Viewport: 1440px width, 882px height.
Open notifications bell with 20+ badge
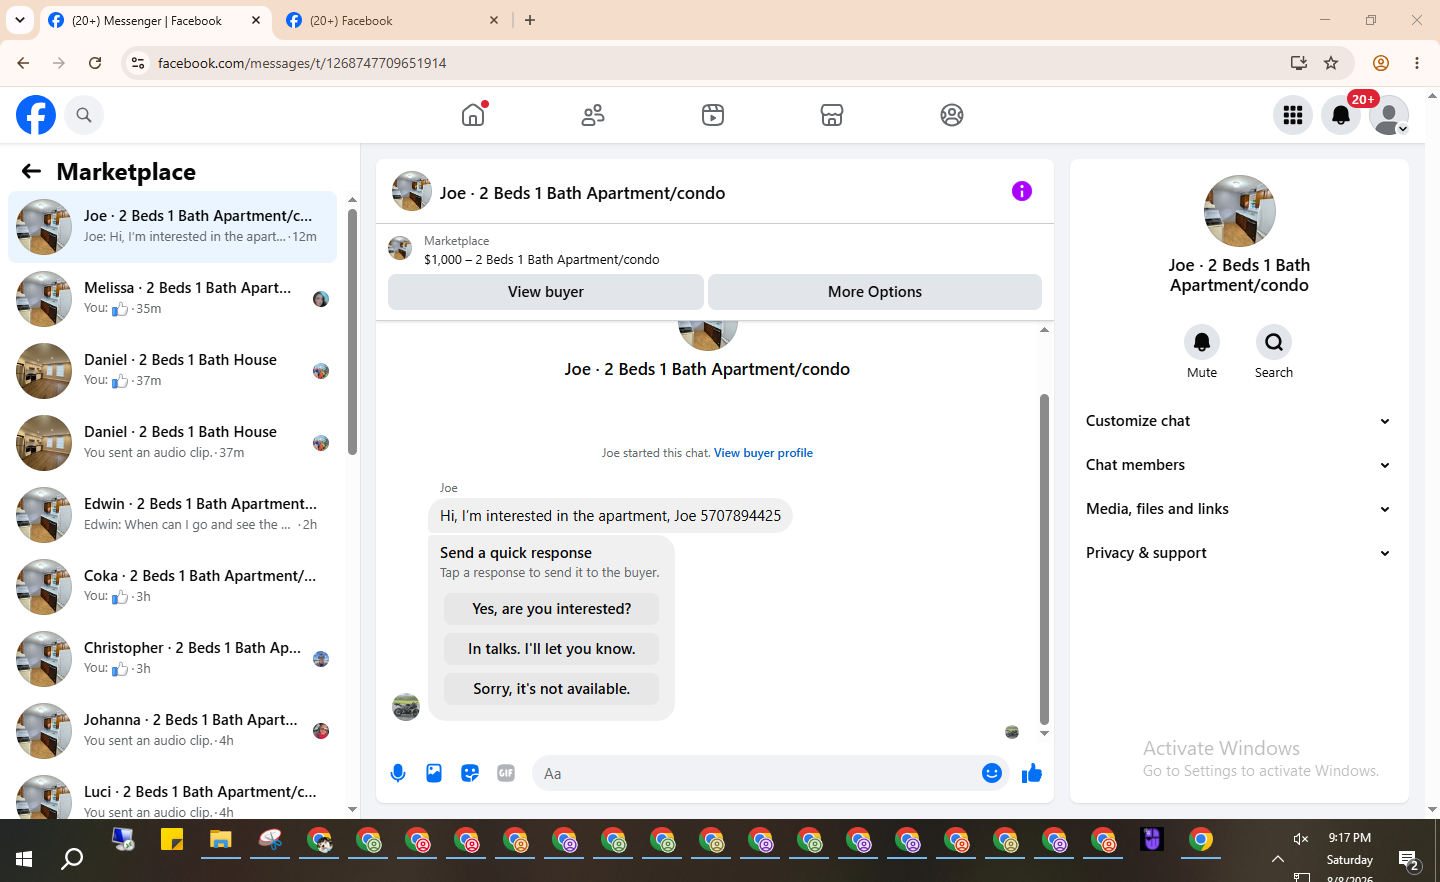point(1341,115)
